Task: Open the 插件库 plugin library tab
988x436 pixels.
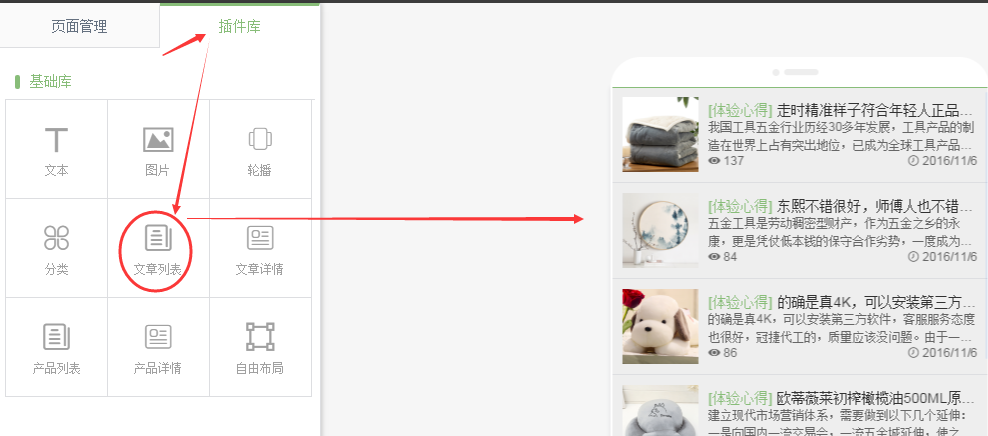Action: tap(239, 26)
